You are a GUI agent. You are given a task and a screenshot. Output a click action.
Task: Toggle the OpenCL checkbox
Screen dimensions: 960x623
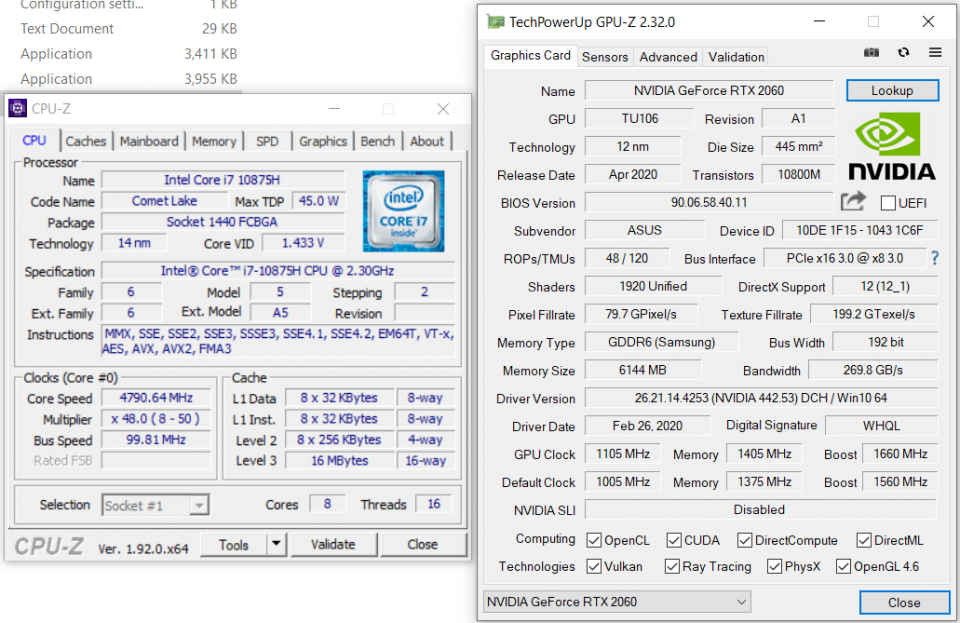pos(595,541)
